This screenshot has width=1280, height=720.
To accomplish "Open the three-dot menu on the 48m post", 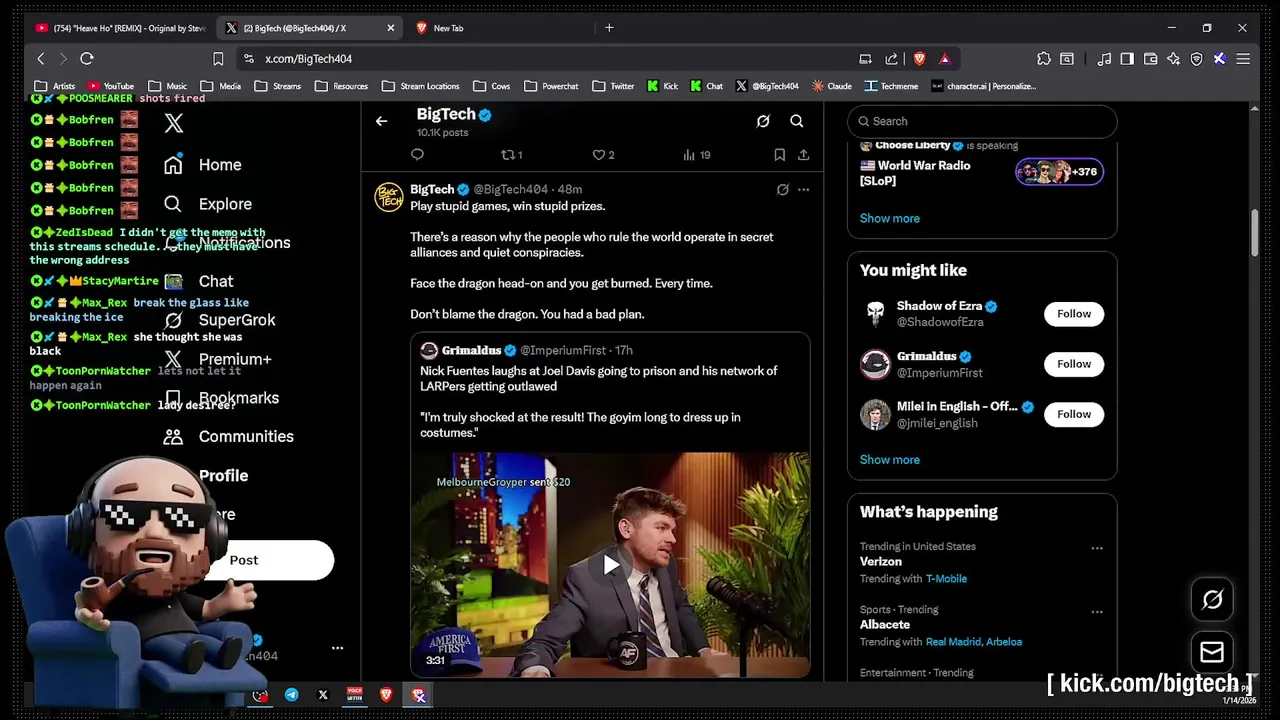I will point(803,189).
